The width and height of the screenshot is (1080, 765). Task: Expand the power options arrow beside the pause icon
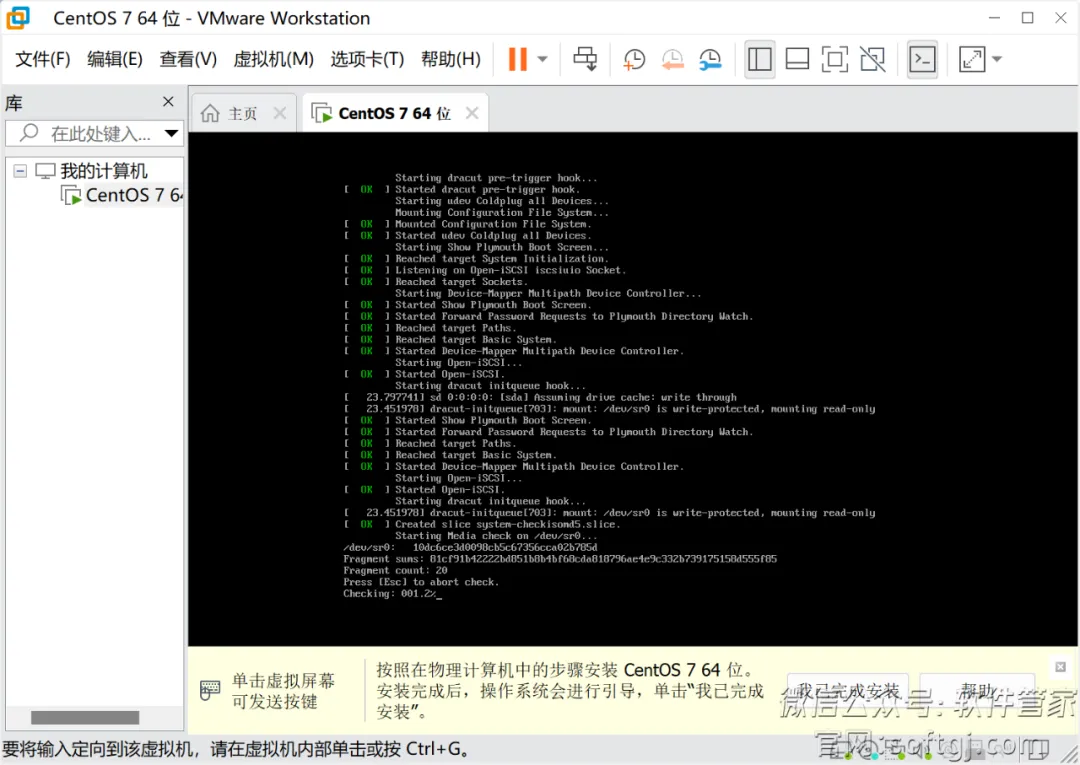tap(543, 59)
